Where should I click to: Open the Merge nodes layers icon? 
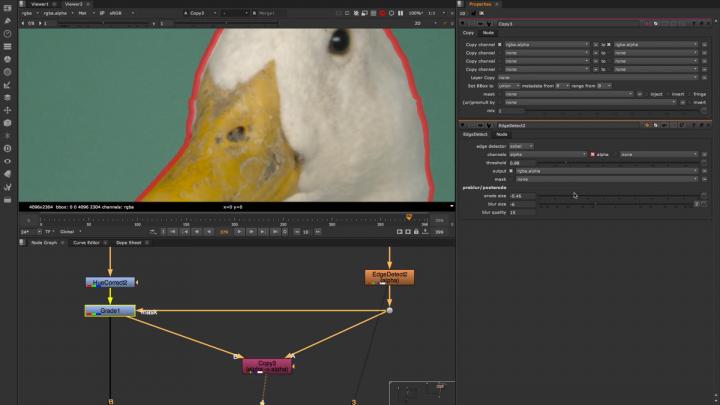point(7,97)
